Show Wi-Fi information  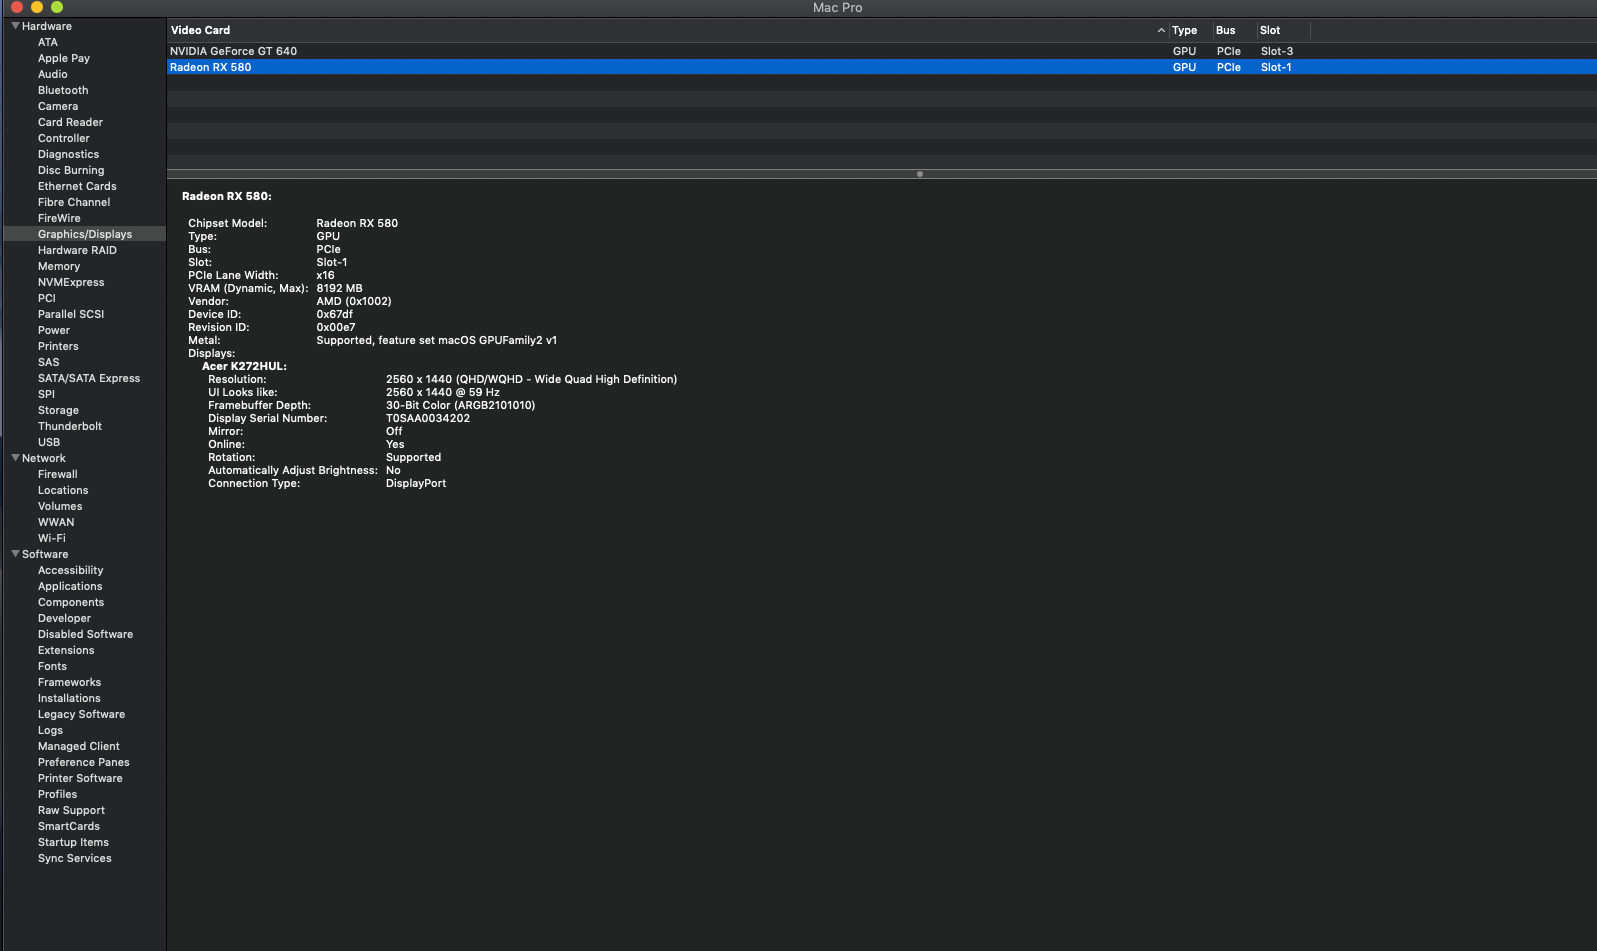click(52, 538)
